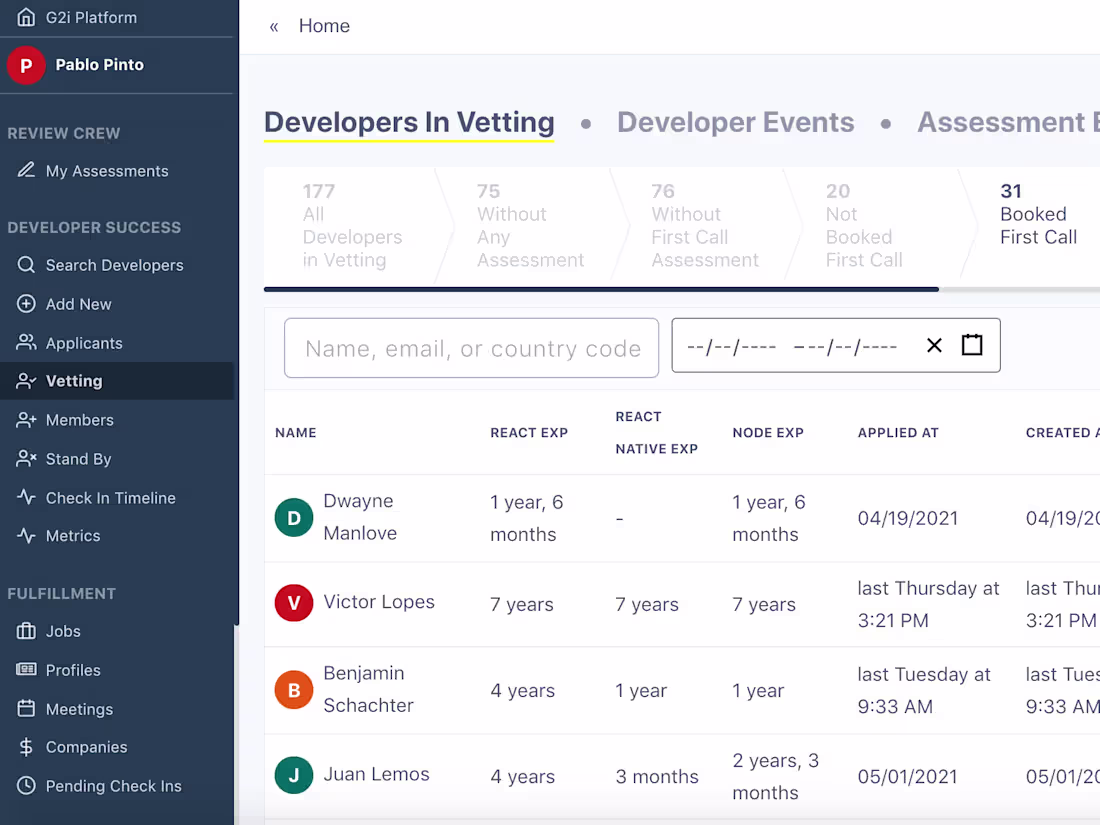Focus the name, email, country search field
Viewport: 1100px width, 825px height.
[x=471, y=348]
